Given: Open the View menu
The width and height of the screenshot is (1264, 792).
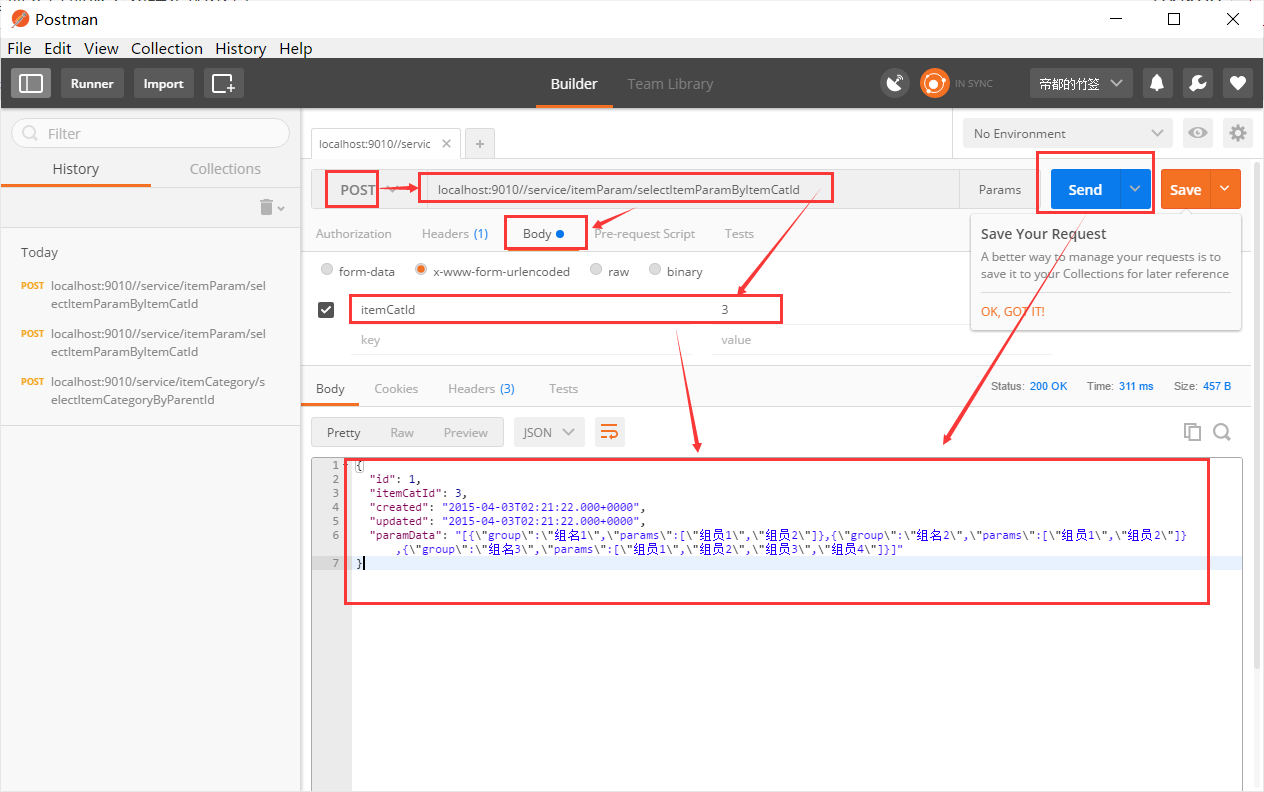Looking at the screenshot, I should point(101,48).
